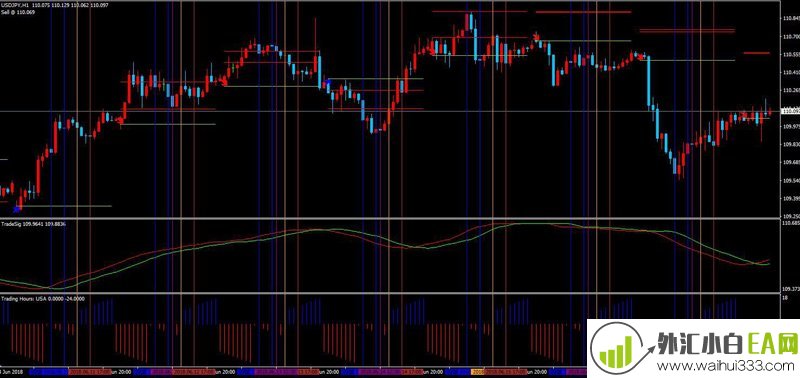The height and width of the screenshot is (378, 800).
Task: Grab the divider between main chart and TradeSig
Action: point(390,219)
